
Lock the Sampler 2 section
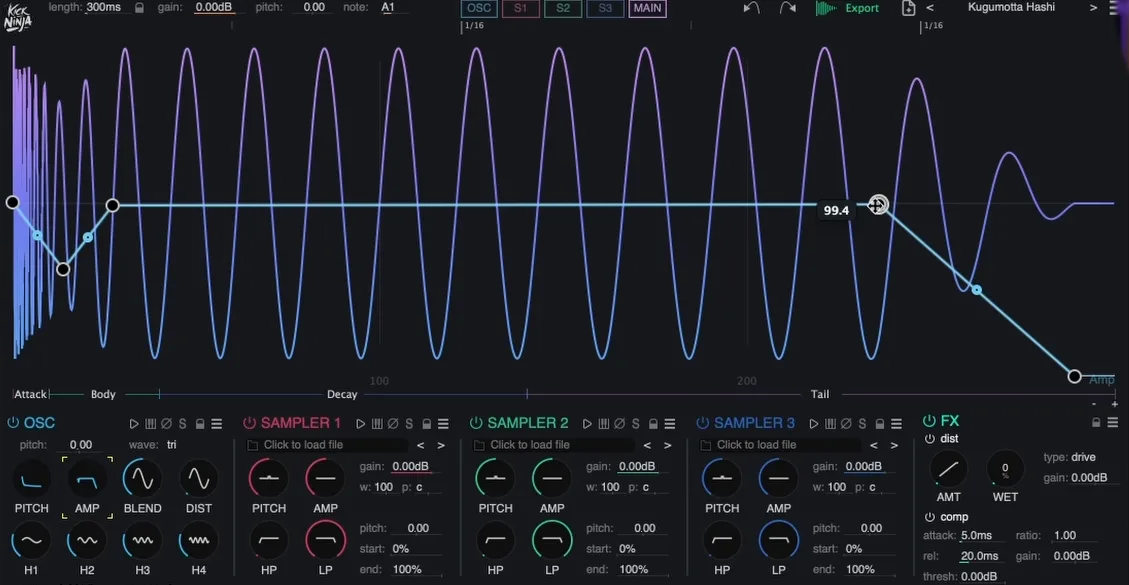pyautogui.click(x=653, y=424)
